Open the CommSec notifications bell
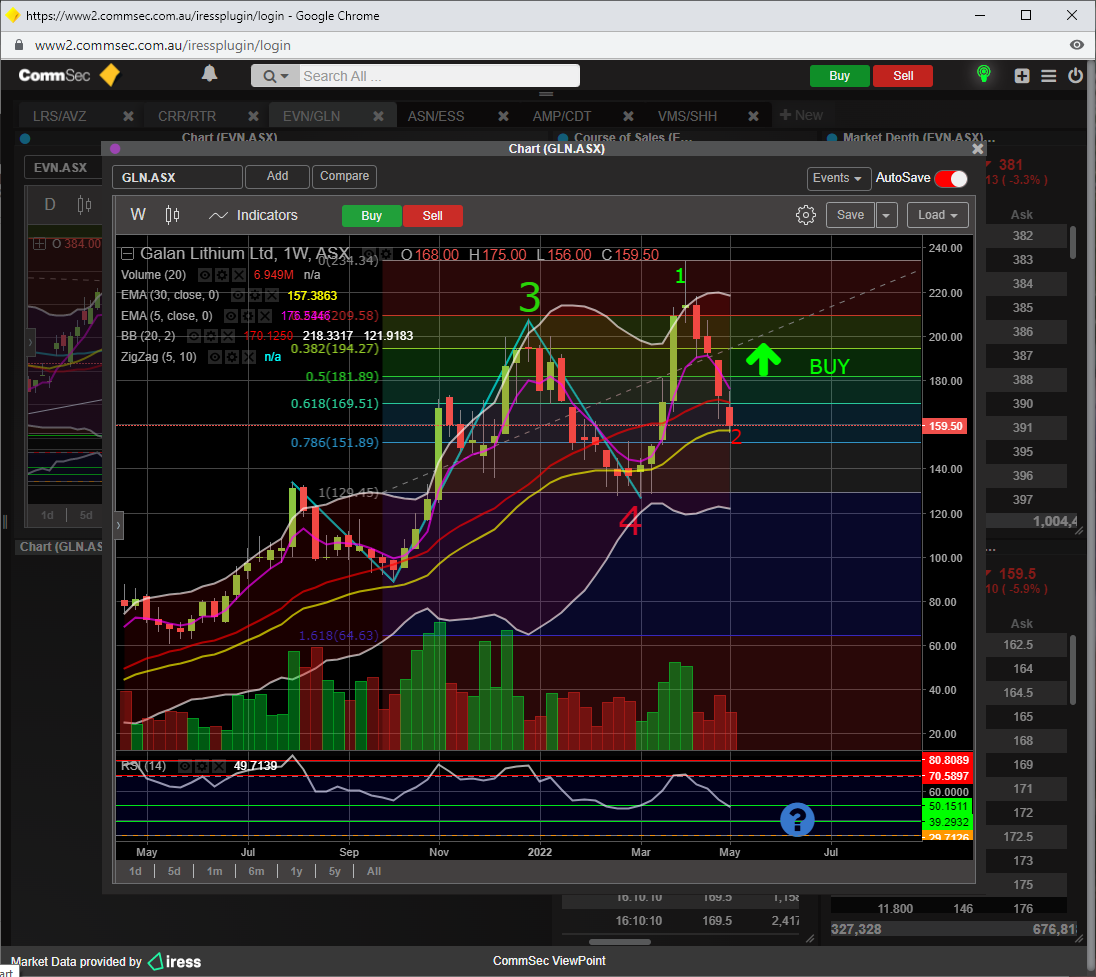Screen dimensions: 1096x977 click(x=209, y=73)
